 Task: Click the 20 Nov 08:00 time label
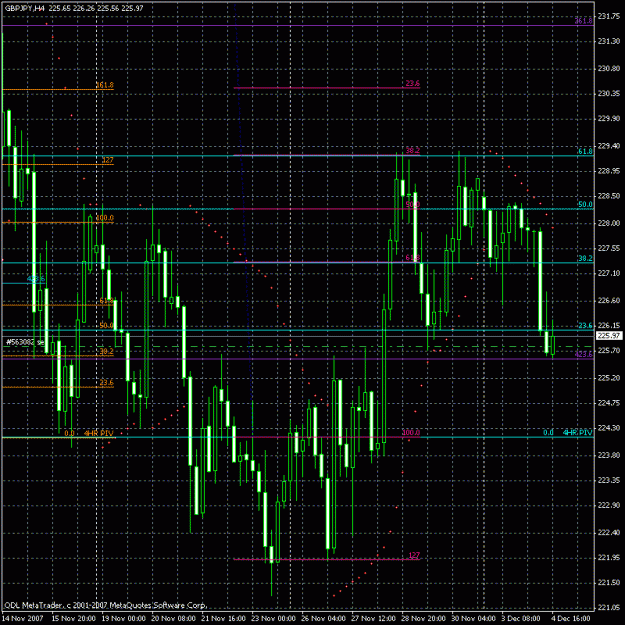pos(173,619)
